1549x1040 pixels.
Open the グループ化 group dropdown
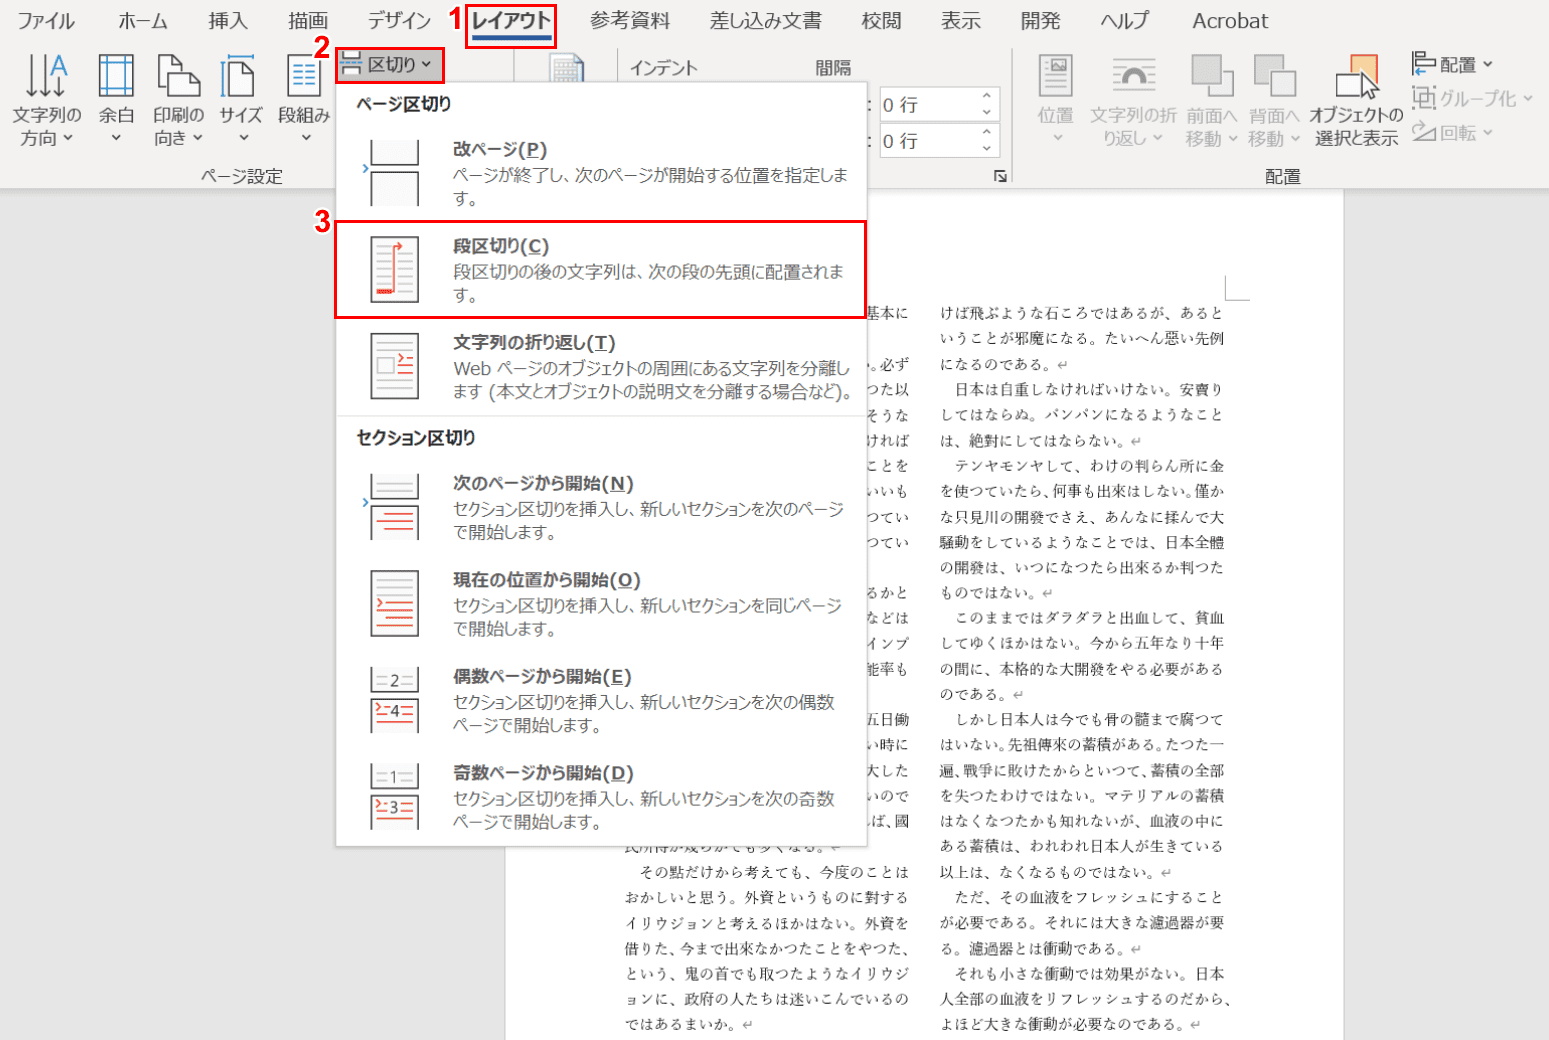pos(1472,98)
